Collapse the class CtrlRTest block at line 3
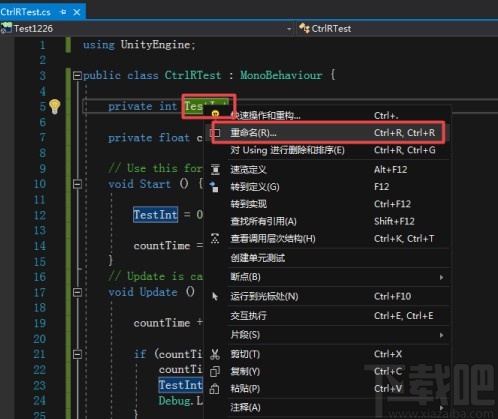498x419 pixels. click(77, 76)
